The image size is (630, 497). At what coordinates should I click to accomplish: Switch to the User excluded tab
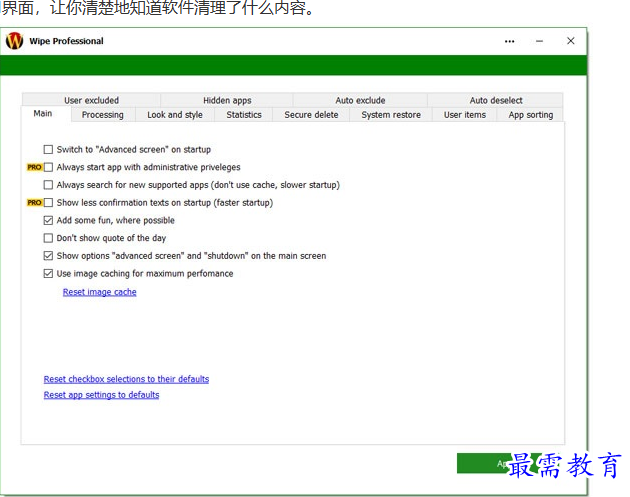91,100
